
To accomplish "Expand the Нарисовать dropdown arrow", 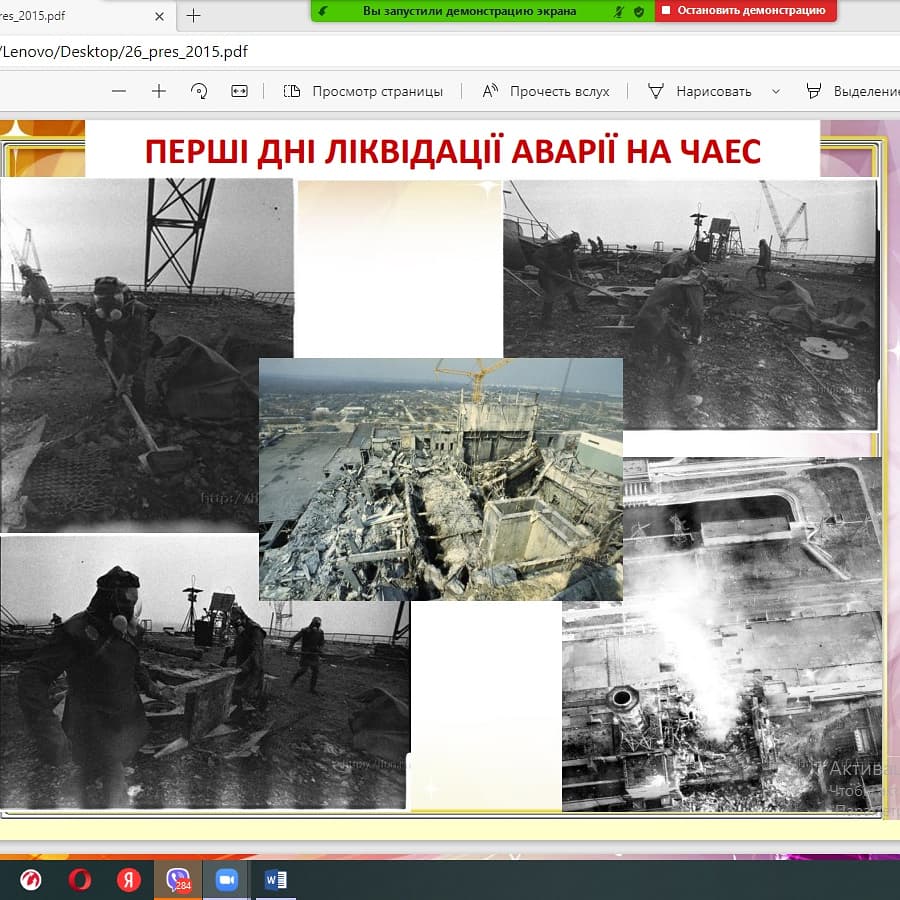I will (775, 91).
